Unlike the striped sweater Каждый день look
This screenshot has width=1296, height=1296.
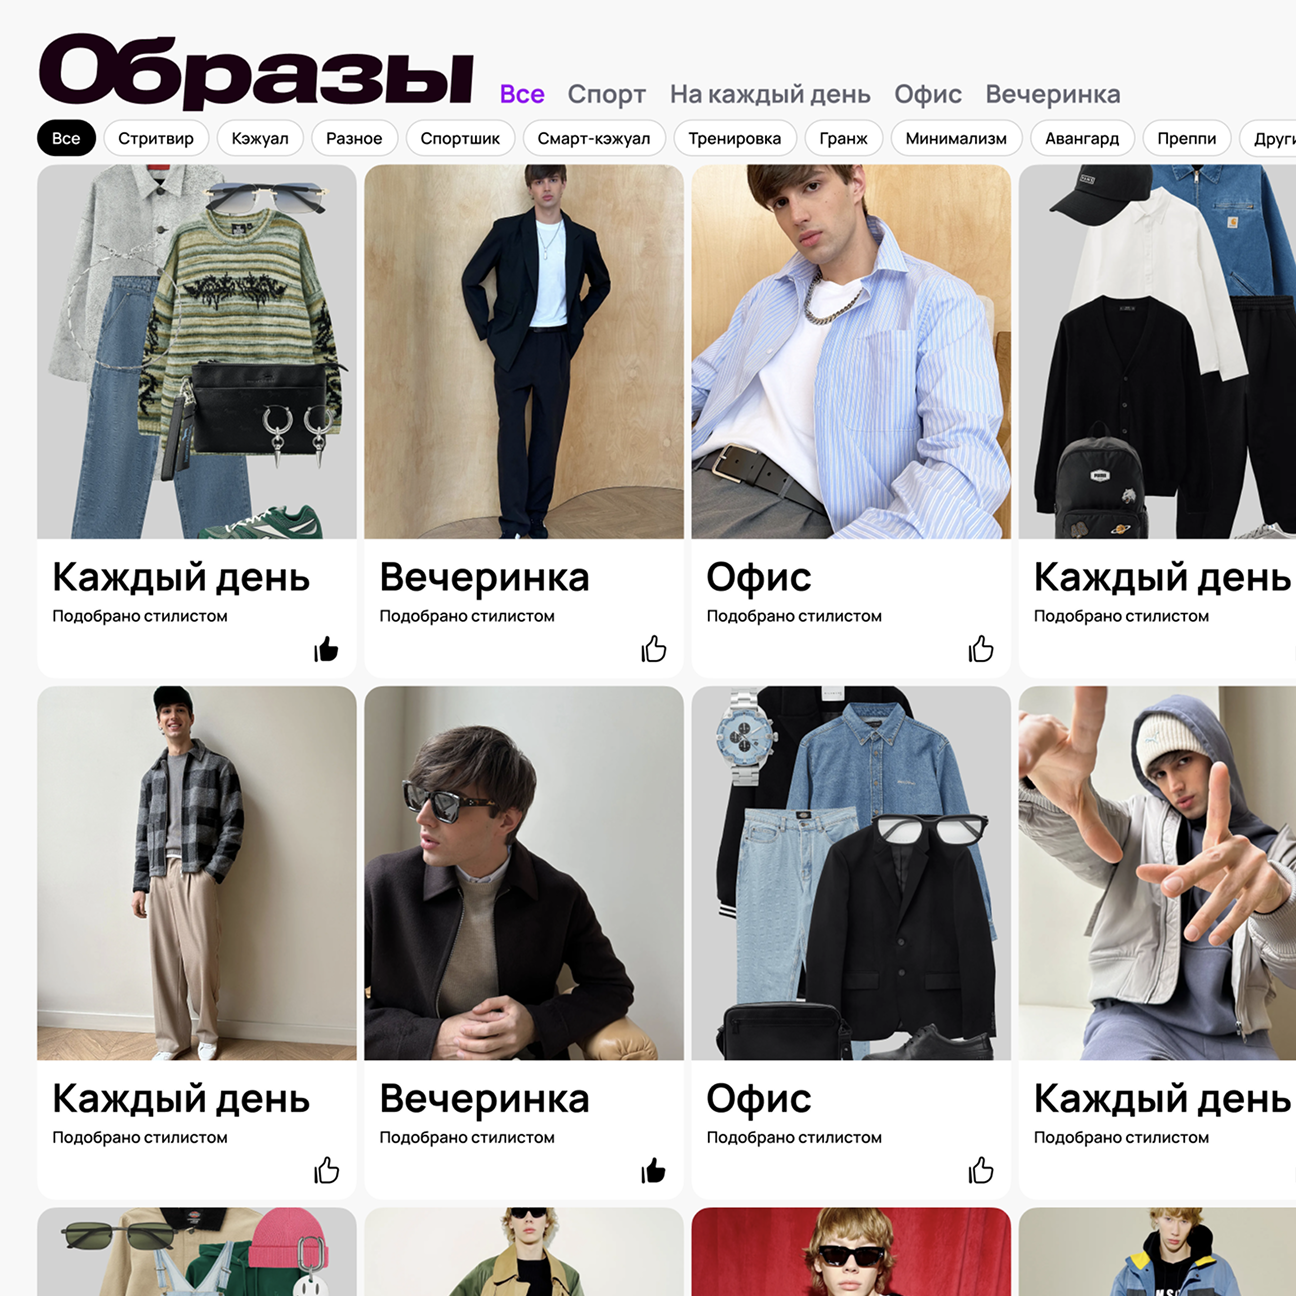[x=326, y=650]
